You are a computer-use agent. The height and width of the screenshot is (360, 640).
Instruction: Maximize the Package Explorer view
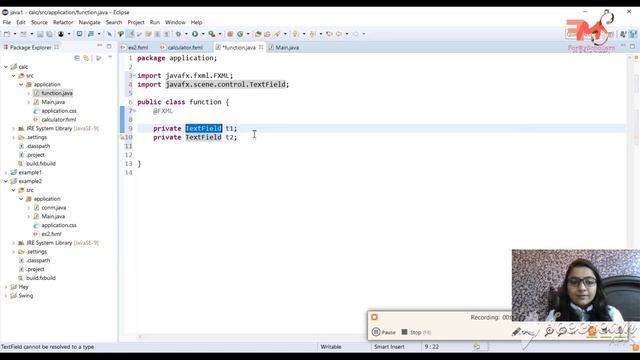coord(109,47)
